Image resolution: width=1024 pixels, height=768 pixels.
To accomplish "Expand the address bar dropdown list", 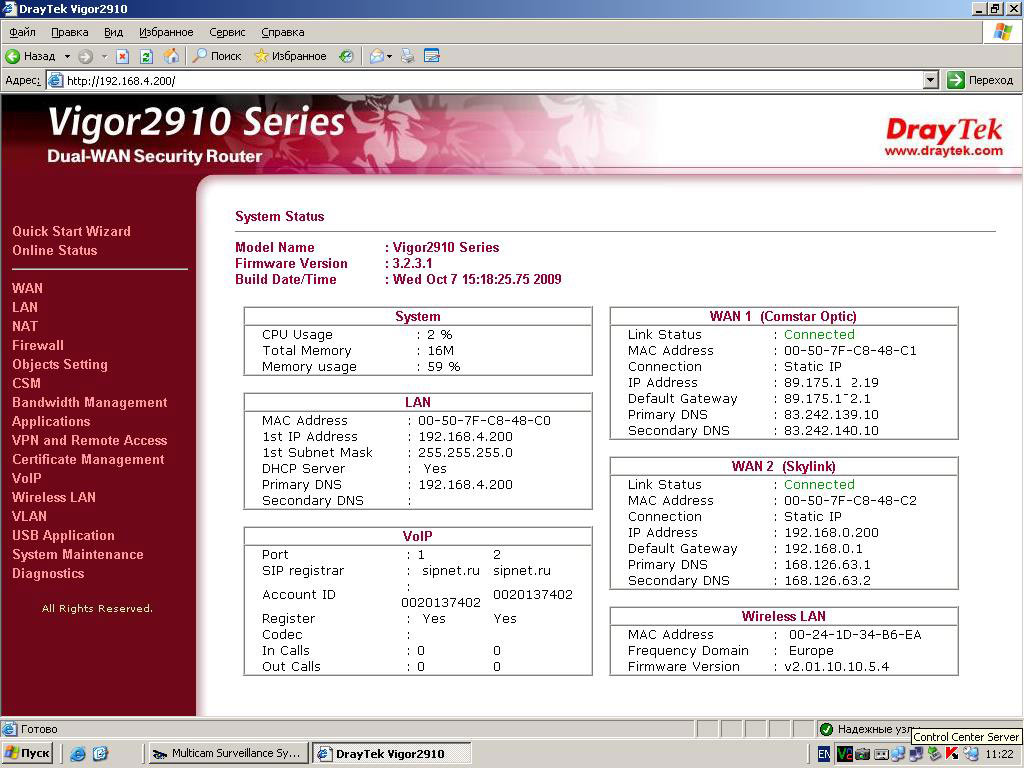I will point(931,80).
